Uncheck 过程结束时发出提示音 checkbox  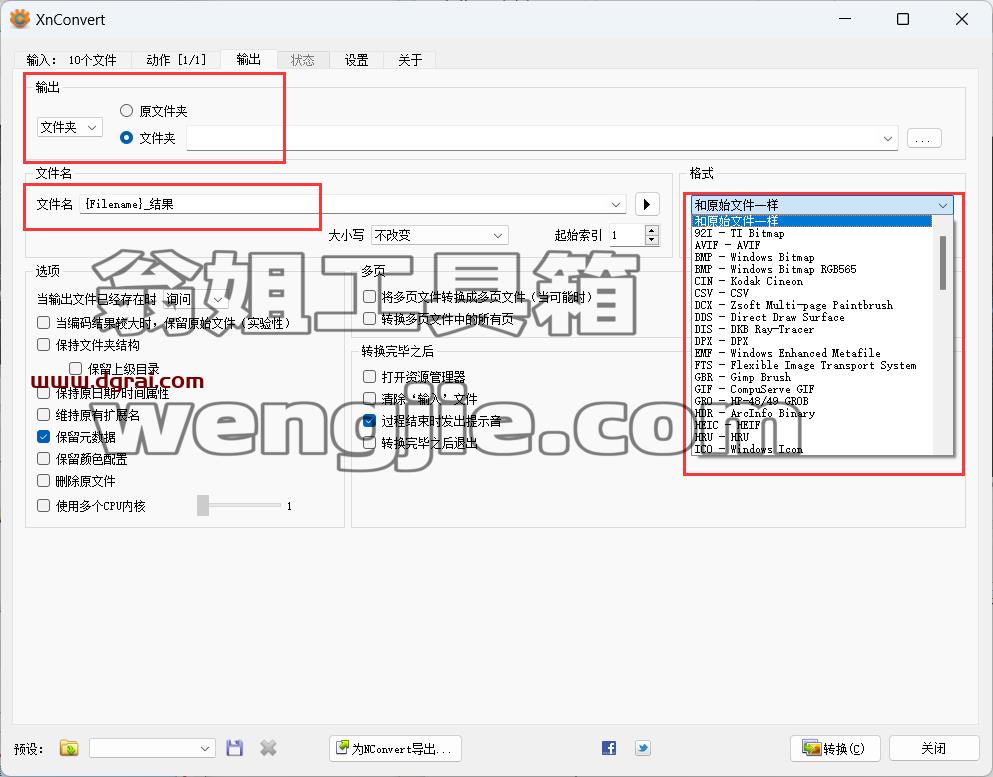369,420
